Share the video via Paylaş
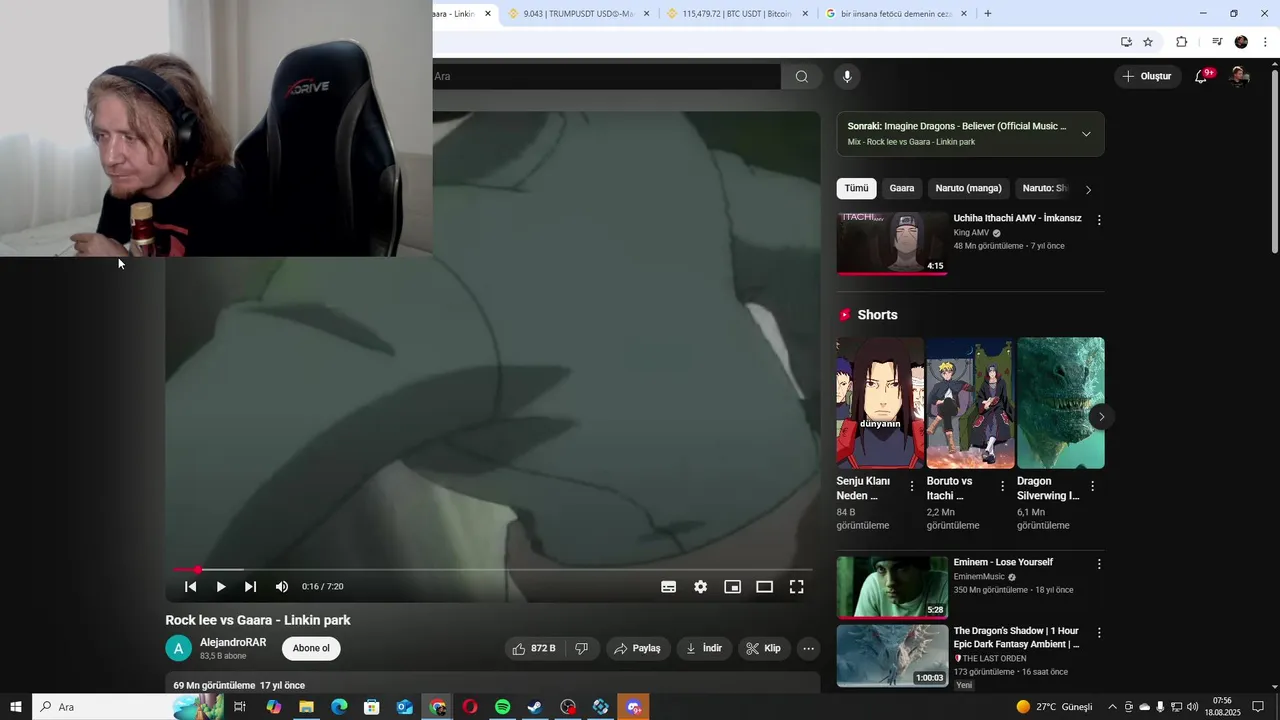Viewport: 1280px width, 720px height. [637, 648]
